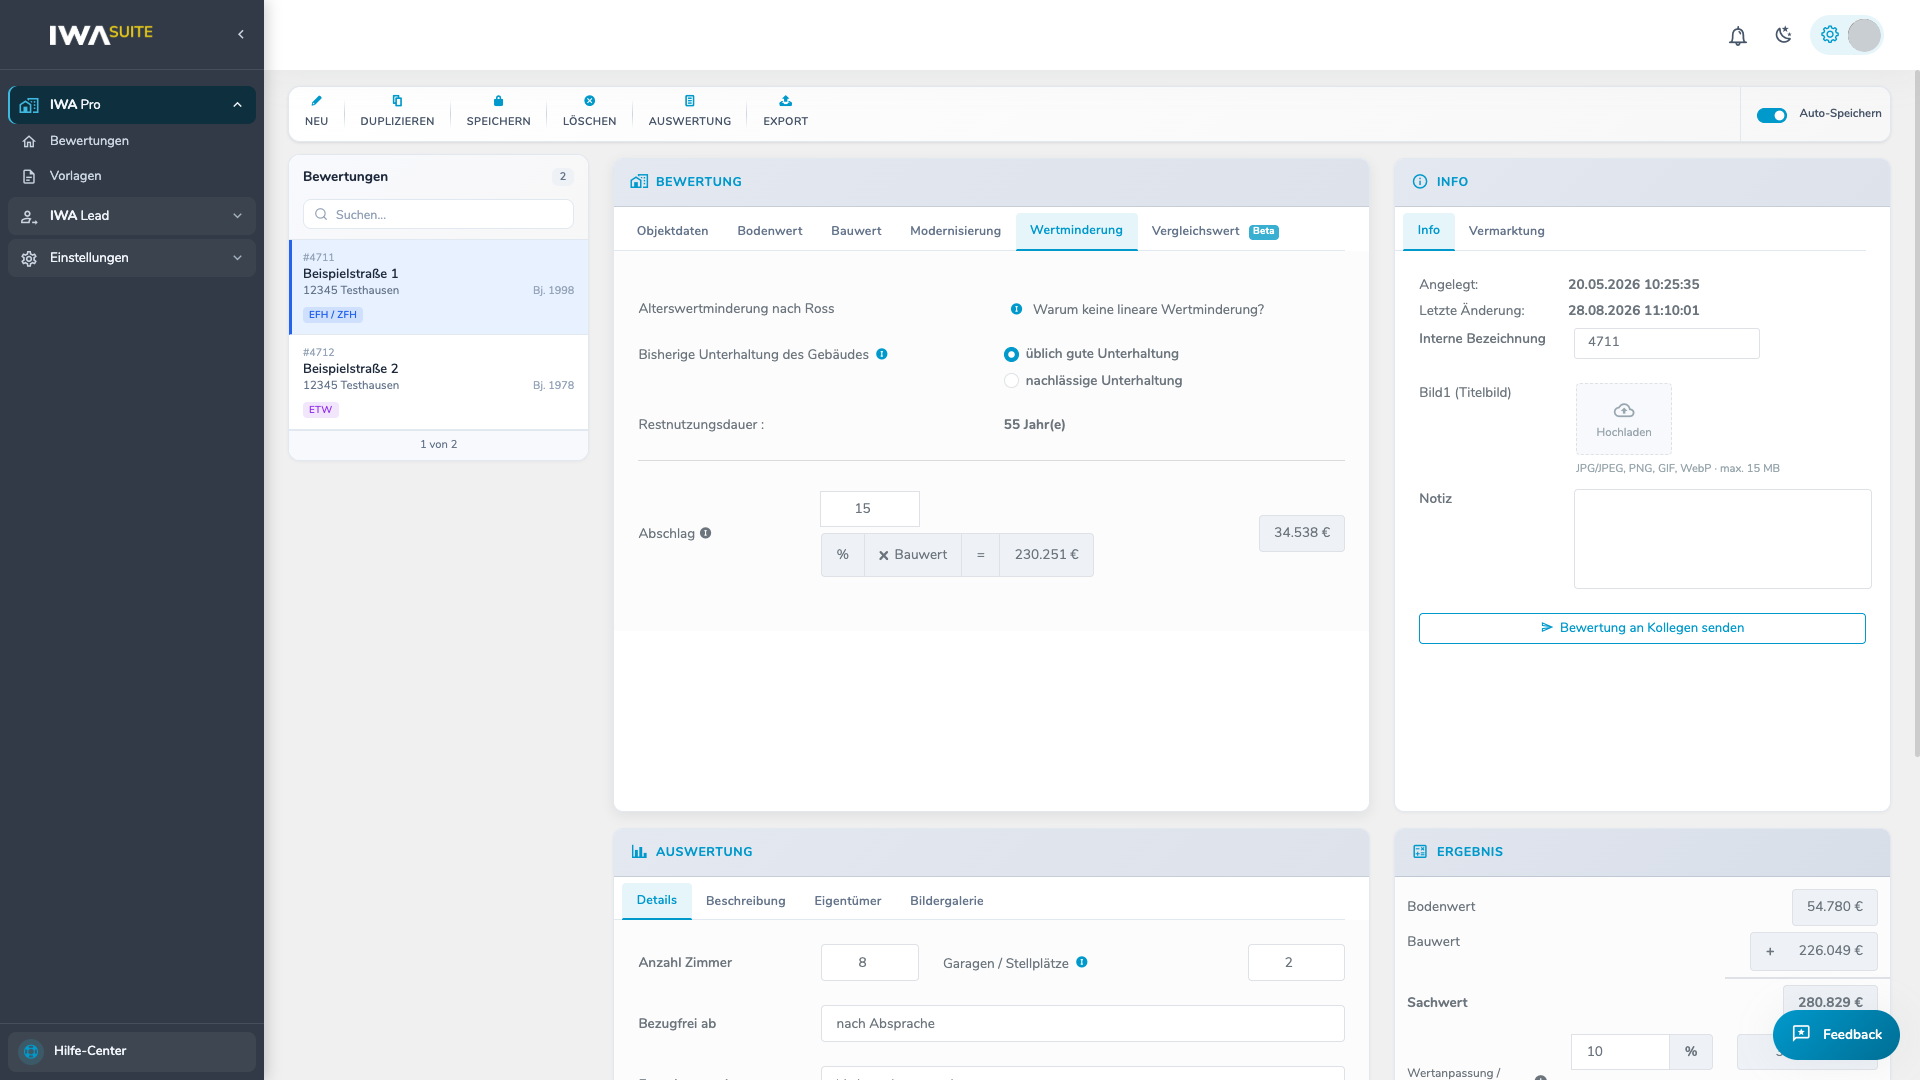Switch to the Modernisierung tab
The image size is (1920, 1080).
click(955, 231)
